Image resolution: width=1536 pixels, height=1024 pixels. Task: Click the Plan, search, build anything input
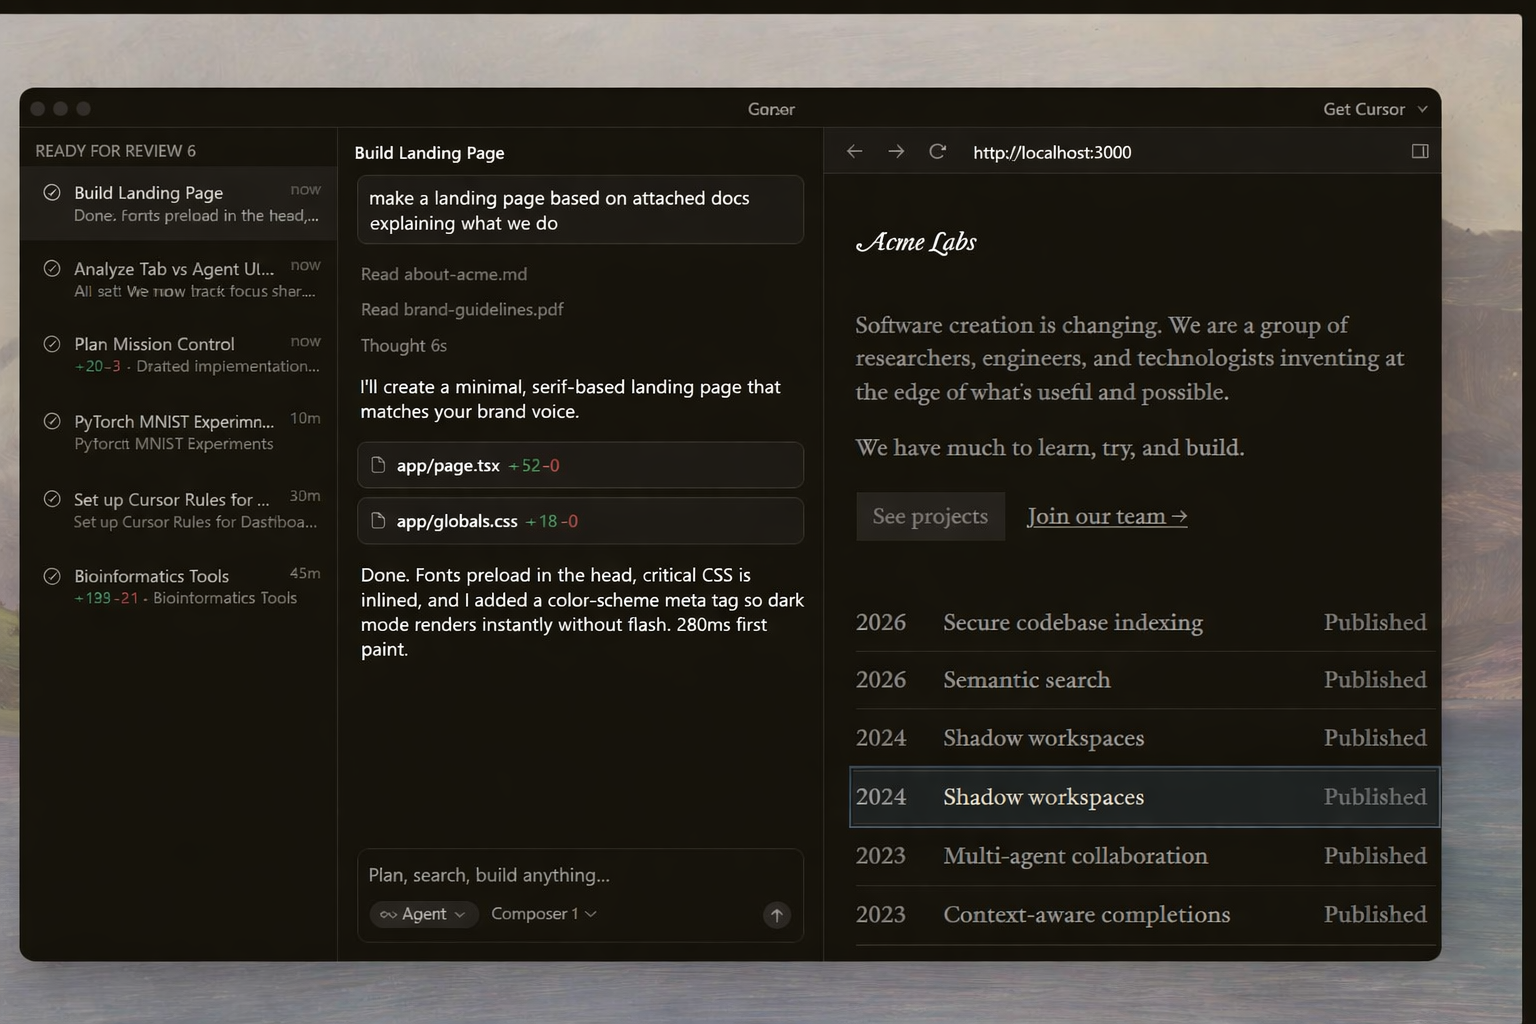(x=580, y=875)
